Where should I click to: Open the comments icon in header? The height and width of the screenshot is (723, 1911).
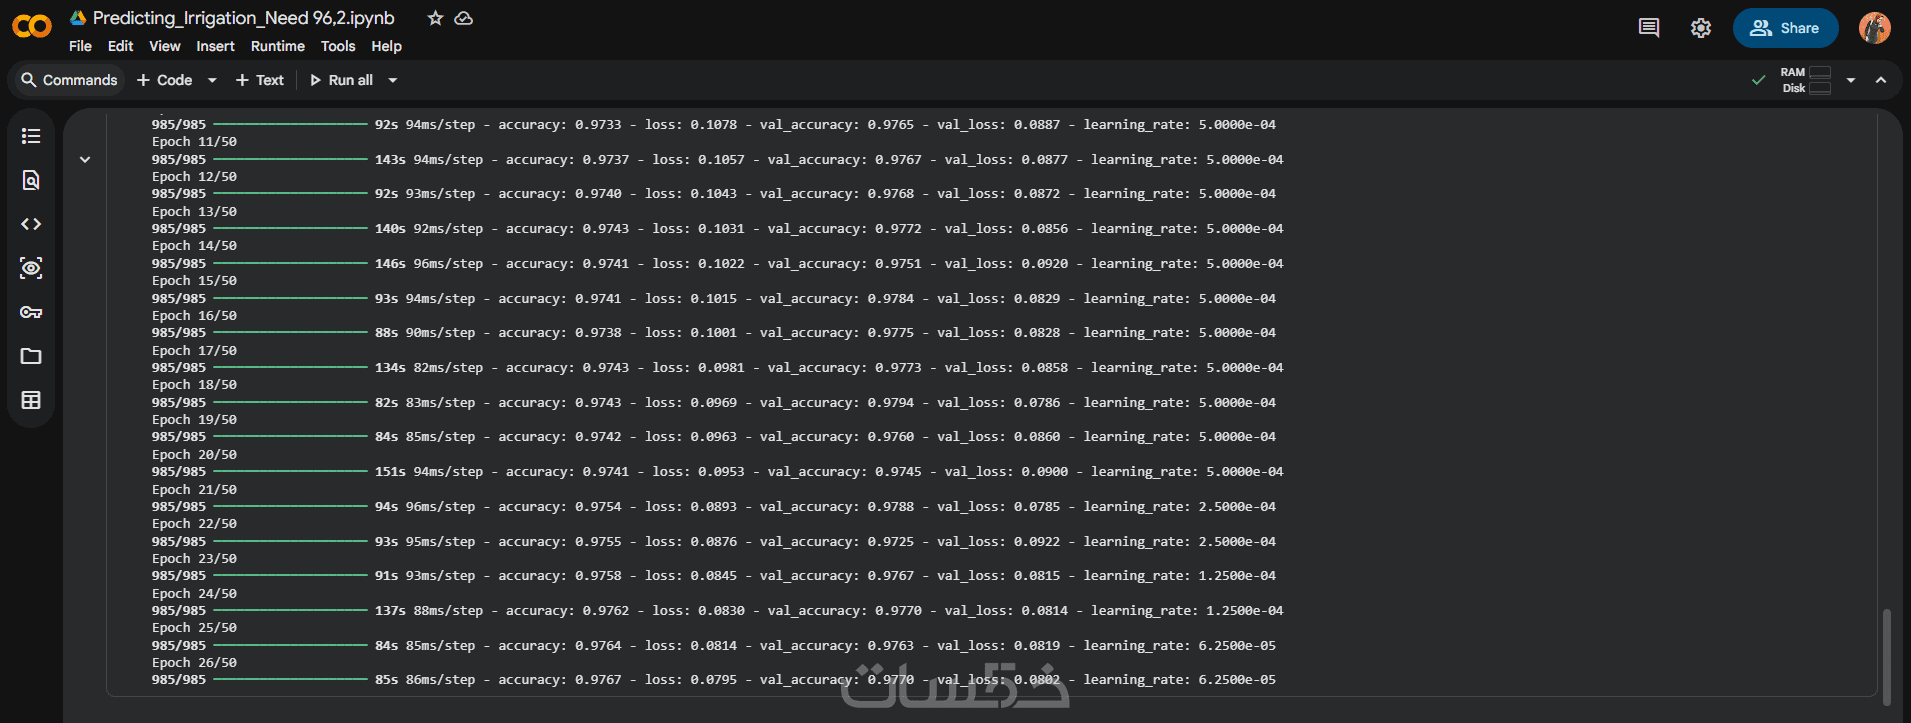(x=1649, y=28)
